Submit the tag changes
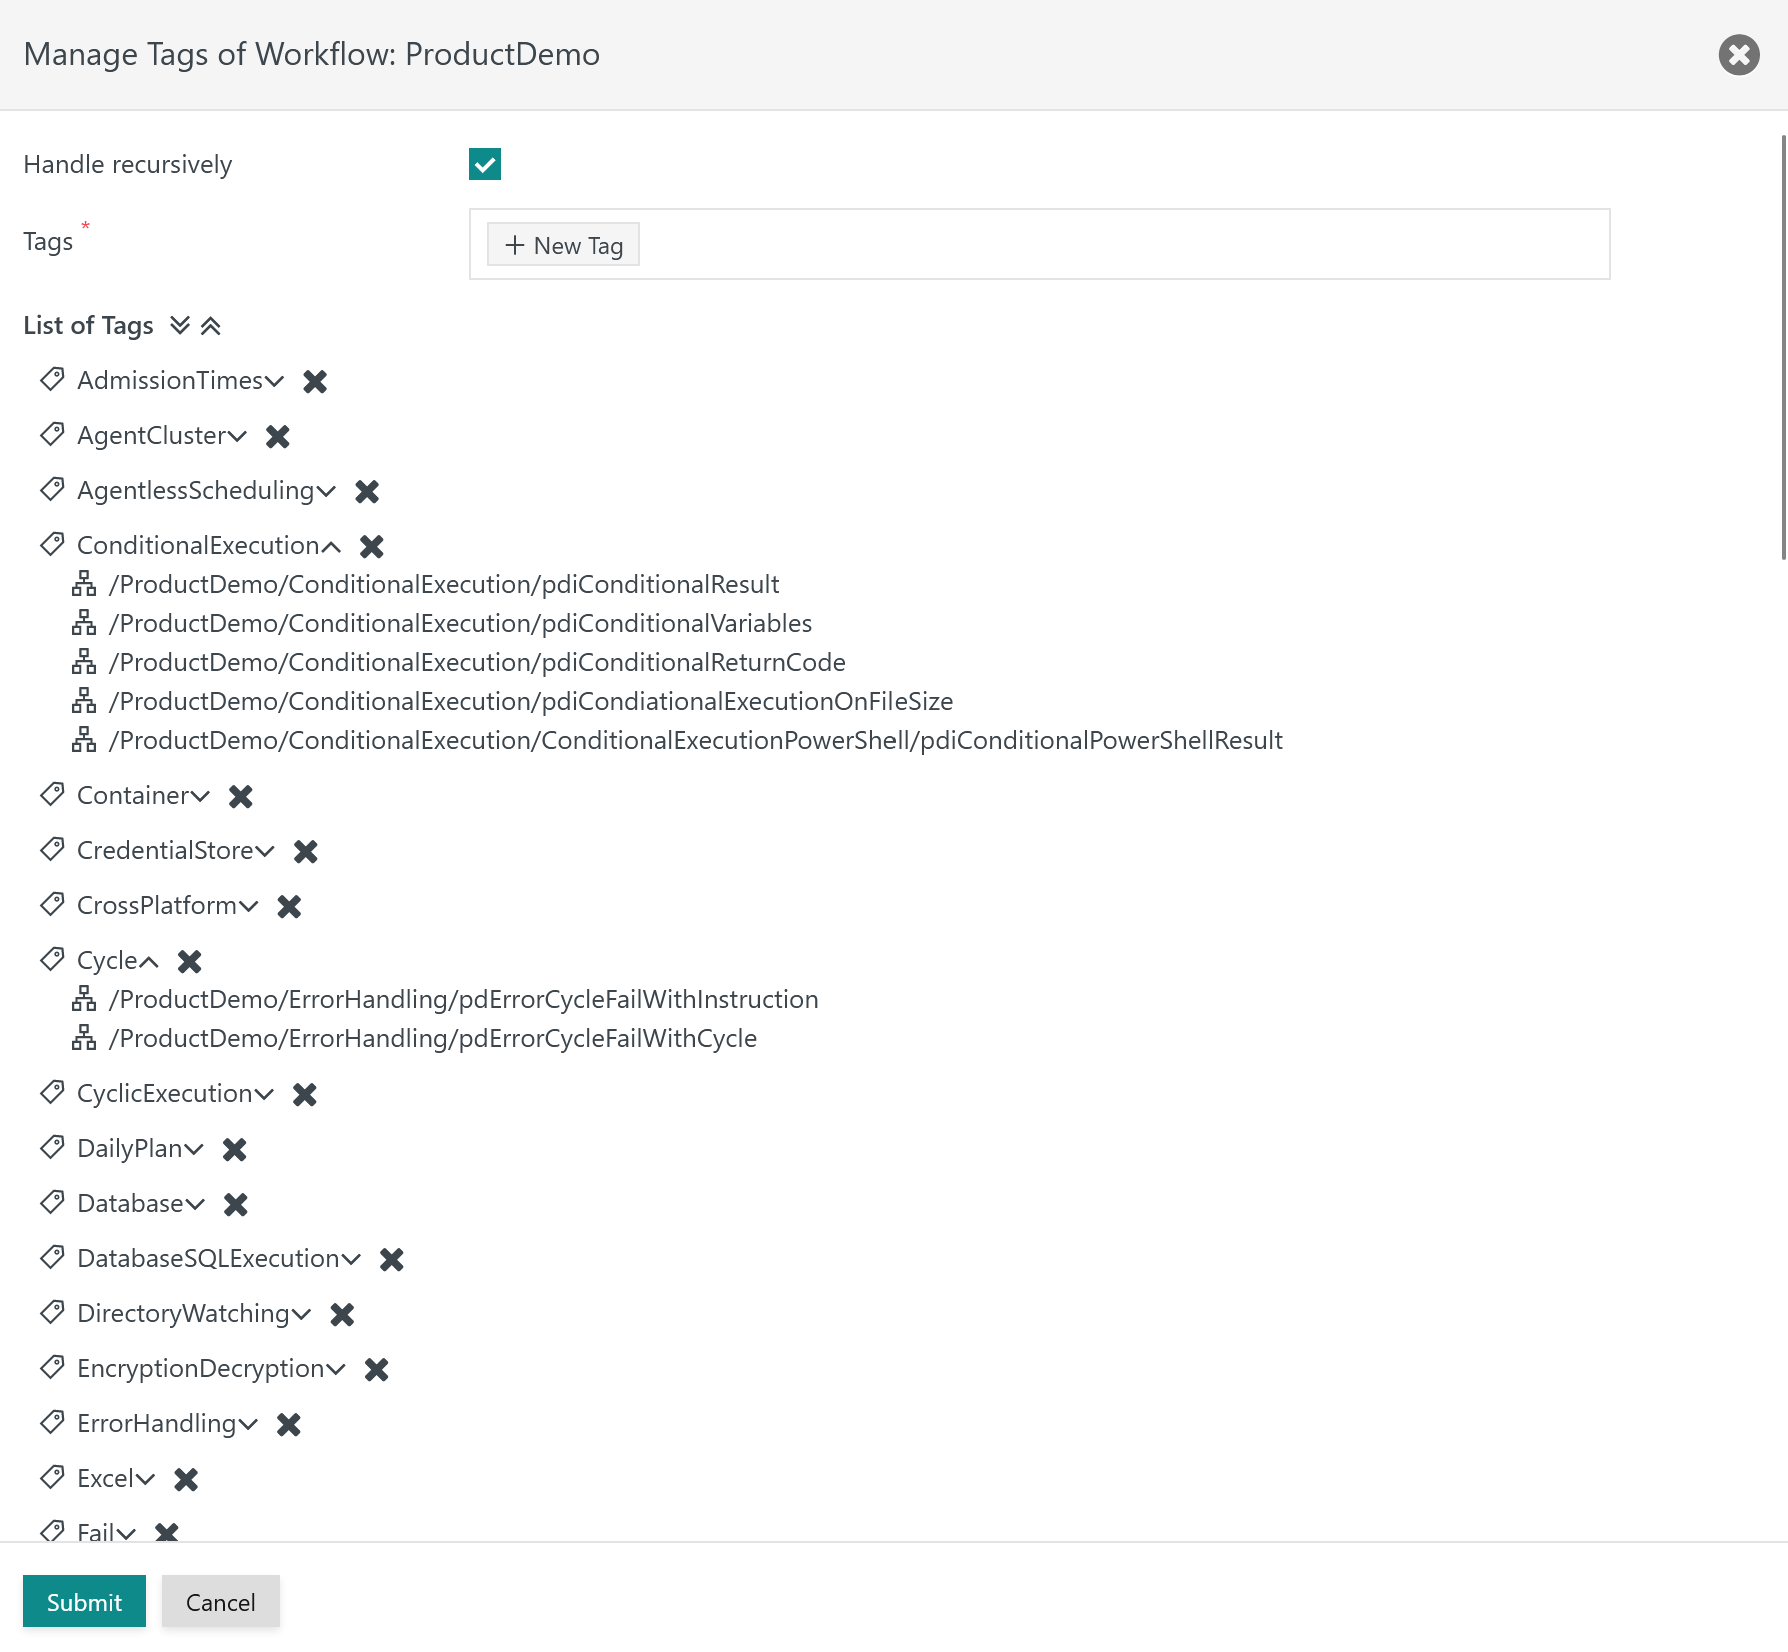This screenshot has width=1788, height=1652. [84, 1602]
